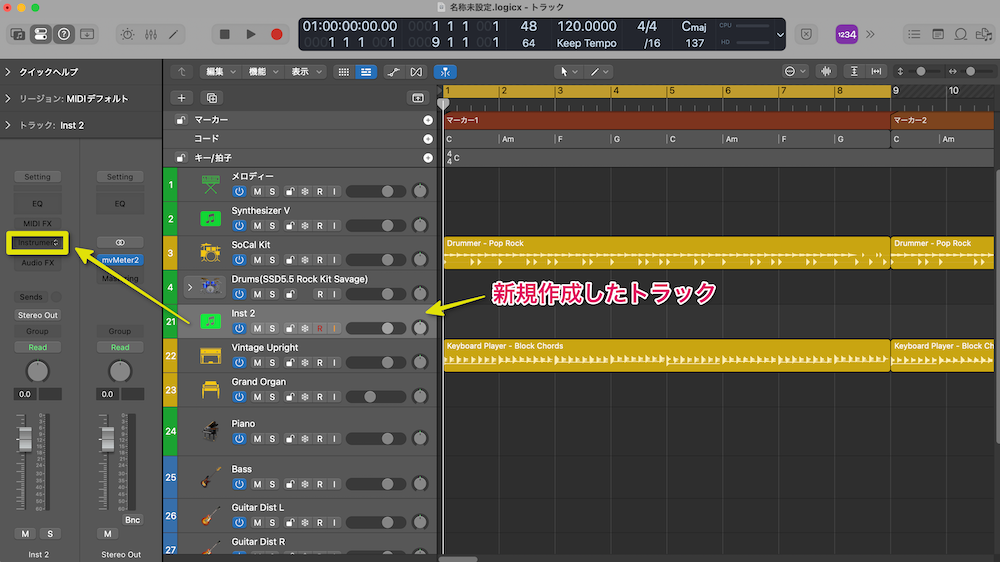Open the snap mode dropdown
Viewport: 1000px width, 562px height.
(x=795, y=71)
